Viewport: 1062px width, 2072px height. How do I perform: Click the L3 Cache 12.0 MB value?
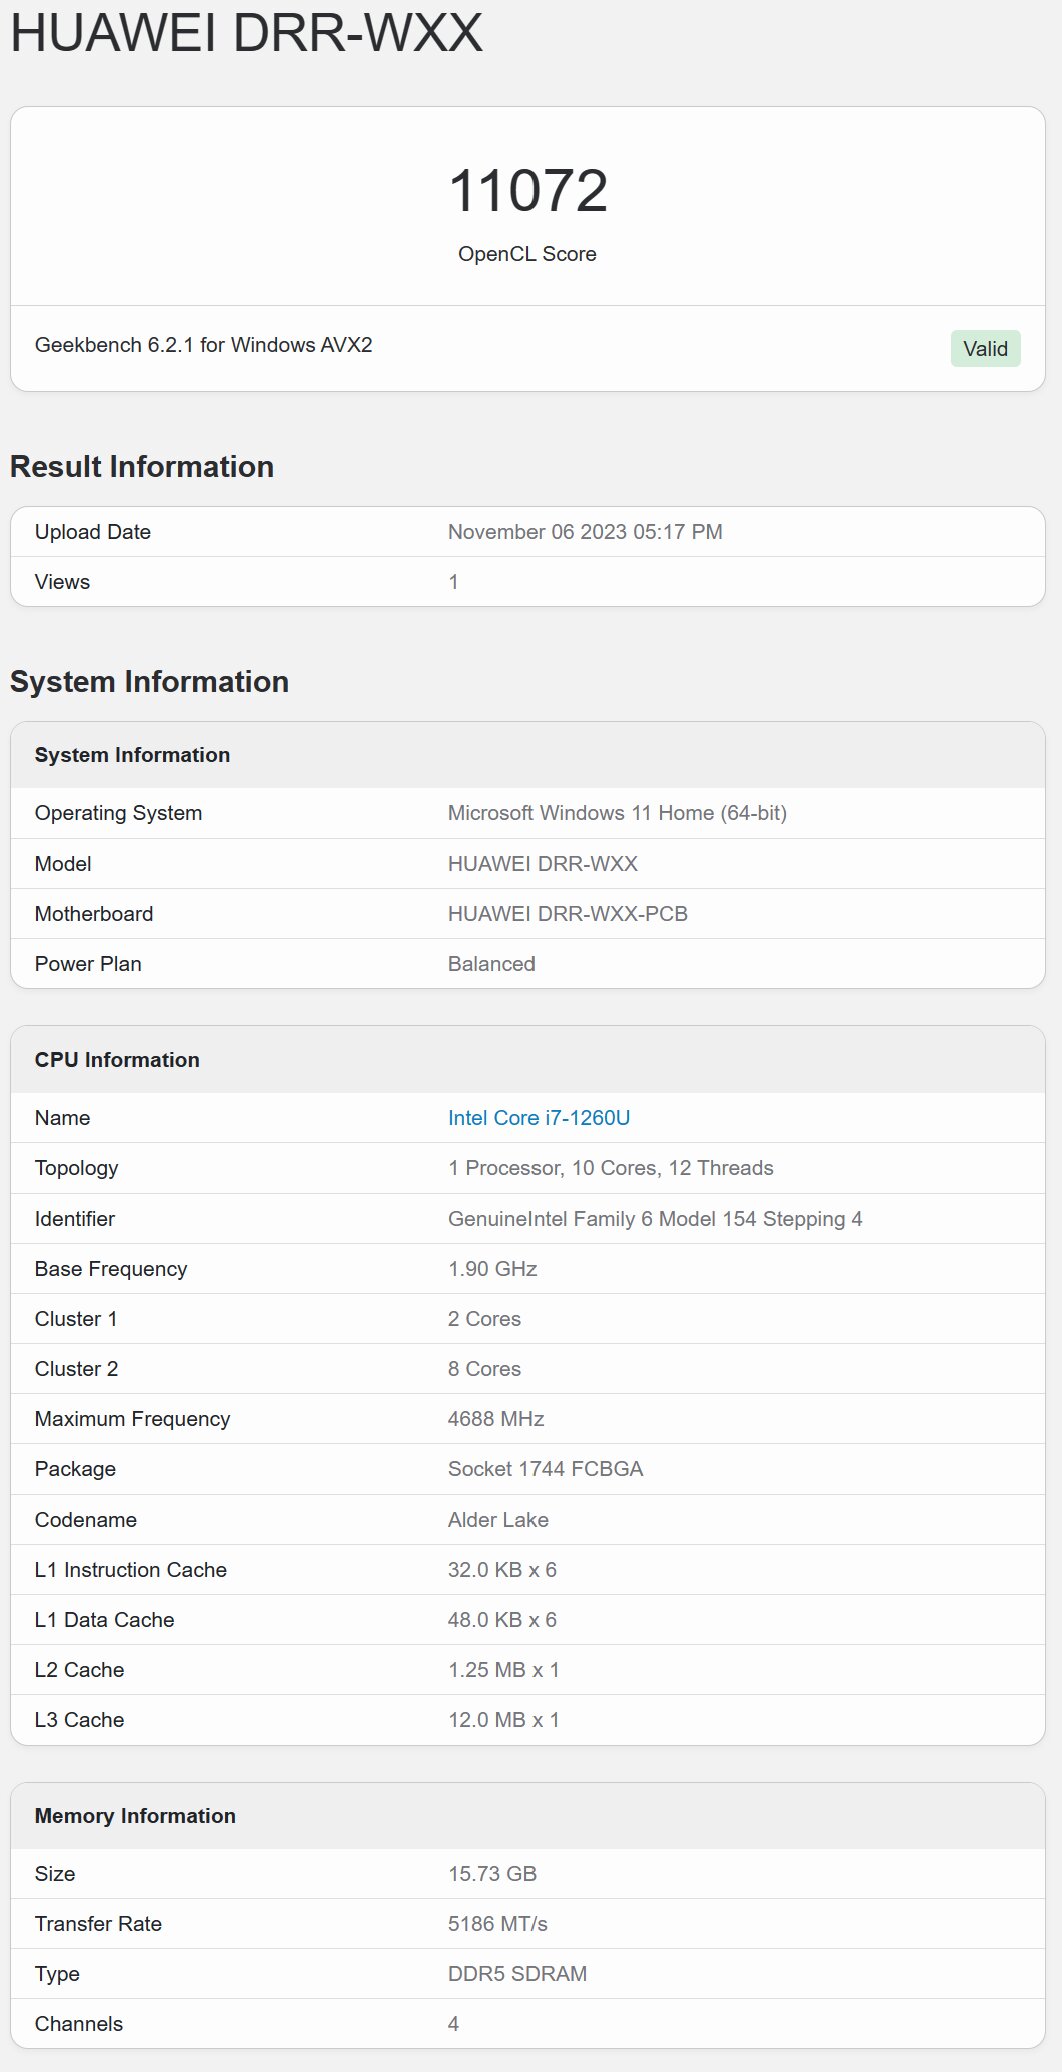pos(503,1720)
